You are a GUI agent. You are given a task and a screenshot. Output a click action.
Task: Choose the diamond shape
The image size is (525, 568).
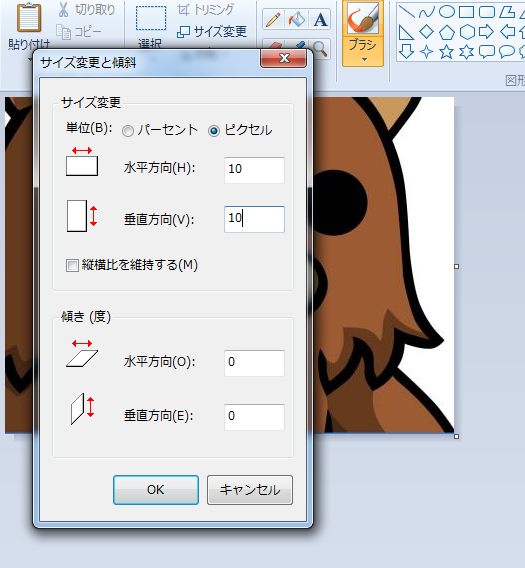pyautogui.click(x=426, y=32)
